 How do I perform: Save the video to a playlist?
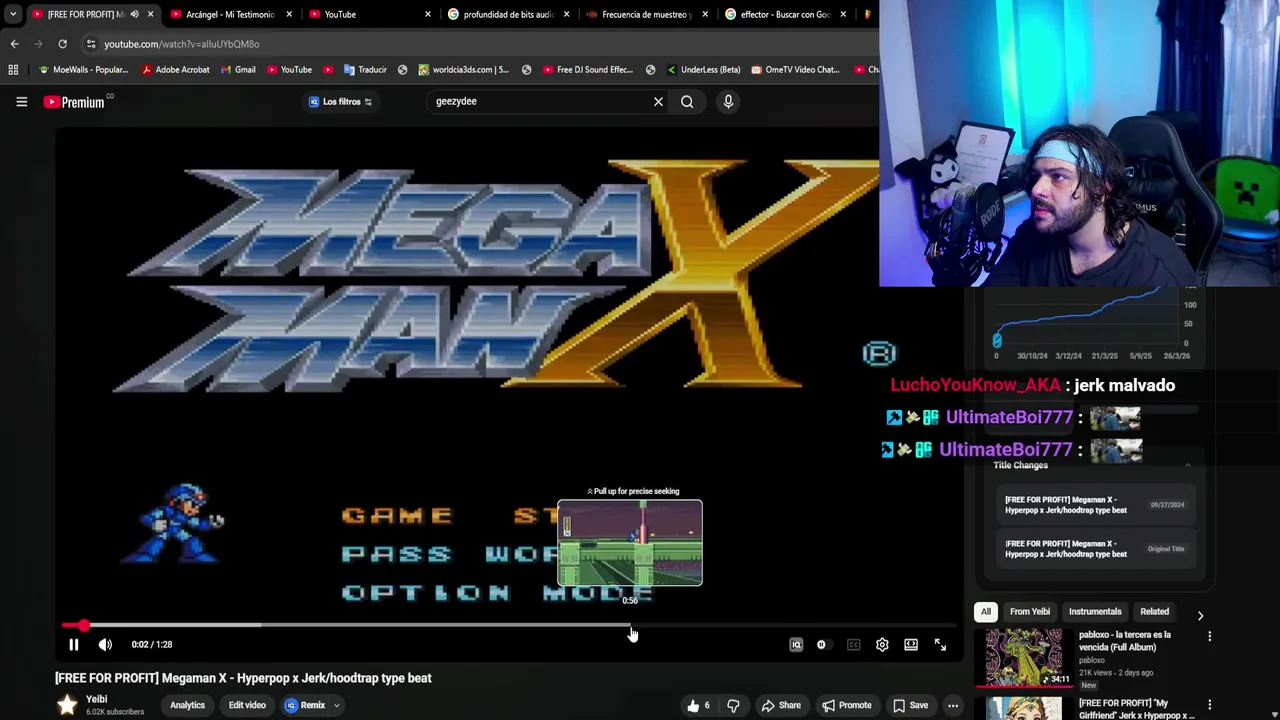[910, 705]
